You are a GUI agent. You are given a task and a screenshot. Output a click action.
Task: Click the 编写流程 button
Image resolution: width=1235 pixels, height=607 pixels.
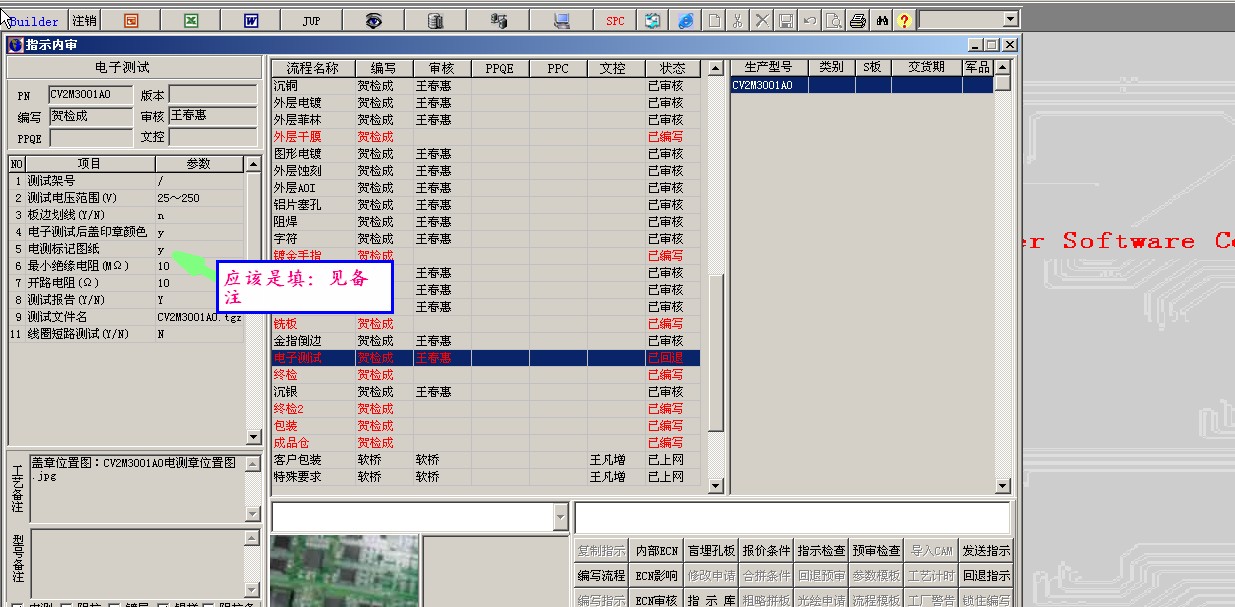pyautogui.click(x=601, y=576)
